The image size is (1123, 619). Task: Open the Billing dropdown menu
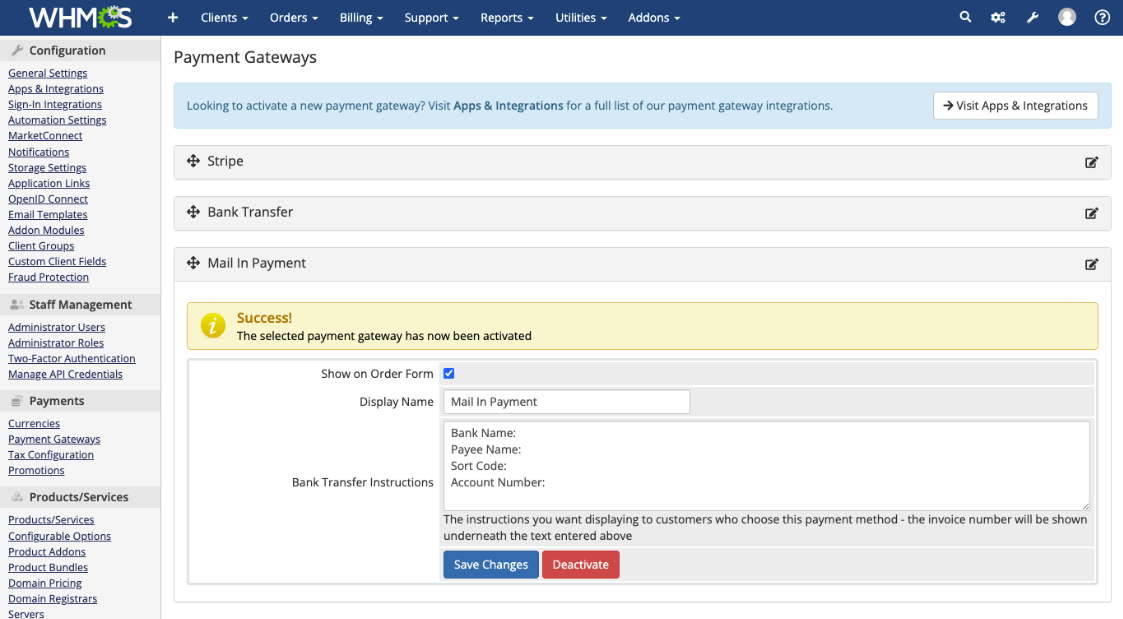coord(361,17)
